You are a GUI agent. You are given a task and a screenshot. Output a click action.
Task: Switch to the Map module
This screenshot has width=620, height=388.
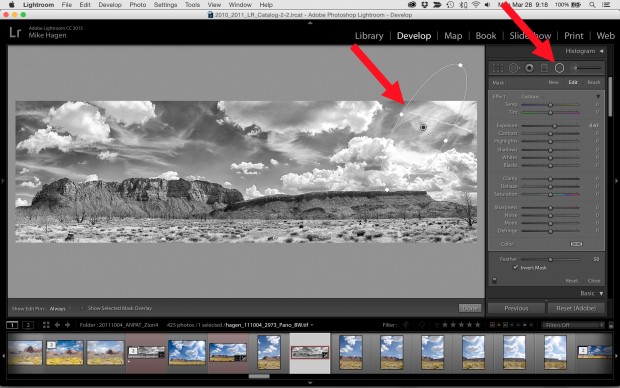point(453,36)
